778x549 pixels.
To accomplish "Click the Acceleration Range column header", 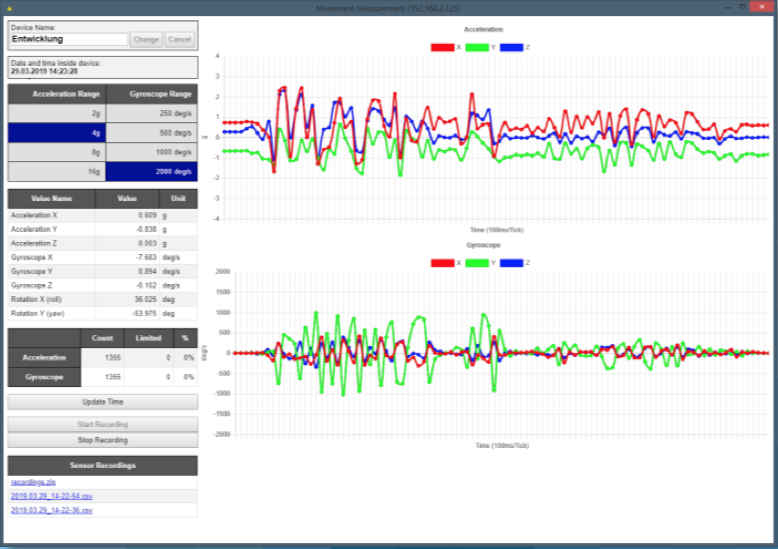I will point(57,94).
